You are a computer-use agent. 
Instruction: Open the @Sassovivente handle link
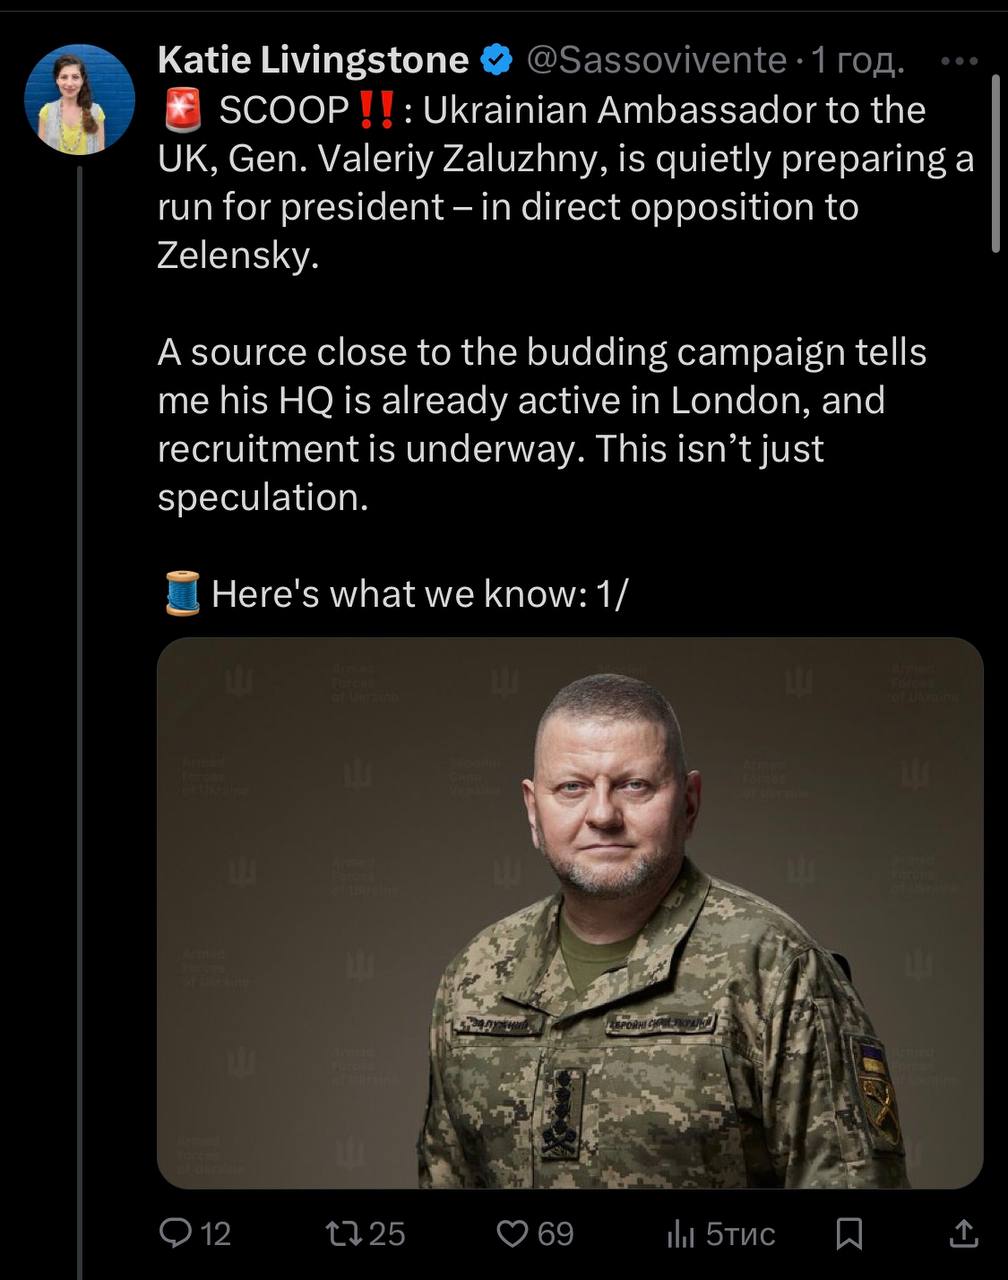coord(656,61)
